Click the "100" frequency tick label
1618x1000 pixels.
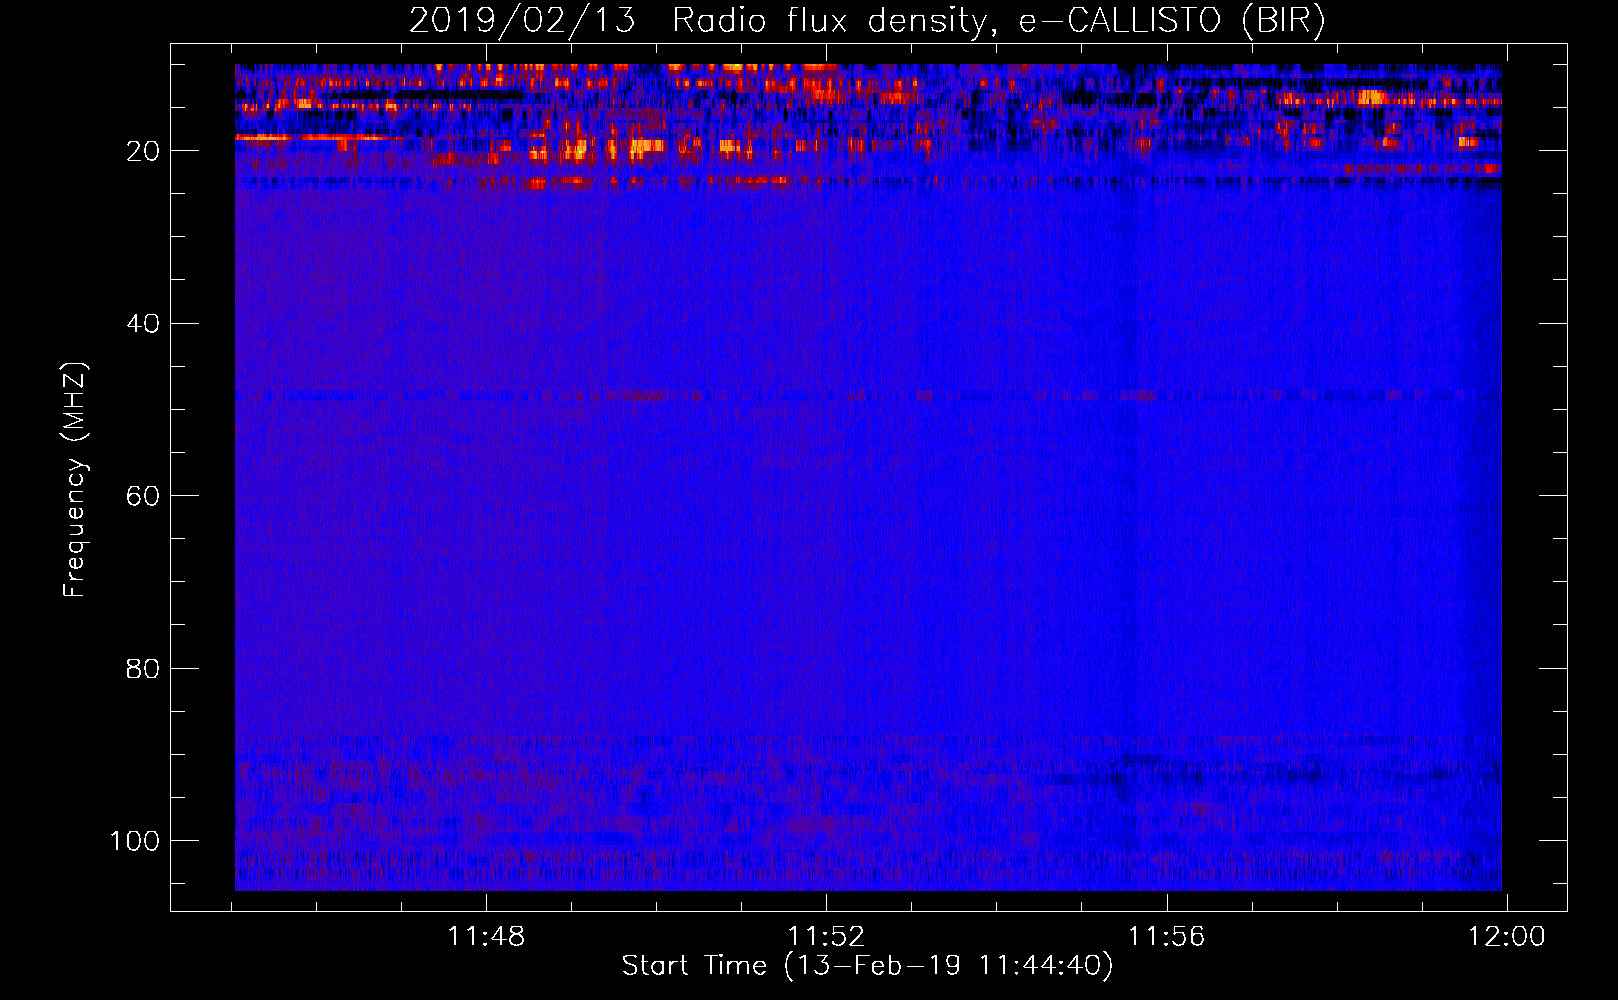(x=135, y=841)
